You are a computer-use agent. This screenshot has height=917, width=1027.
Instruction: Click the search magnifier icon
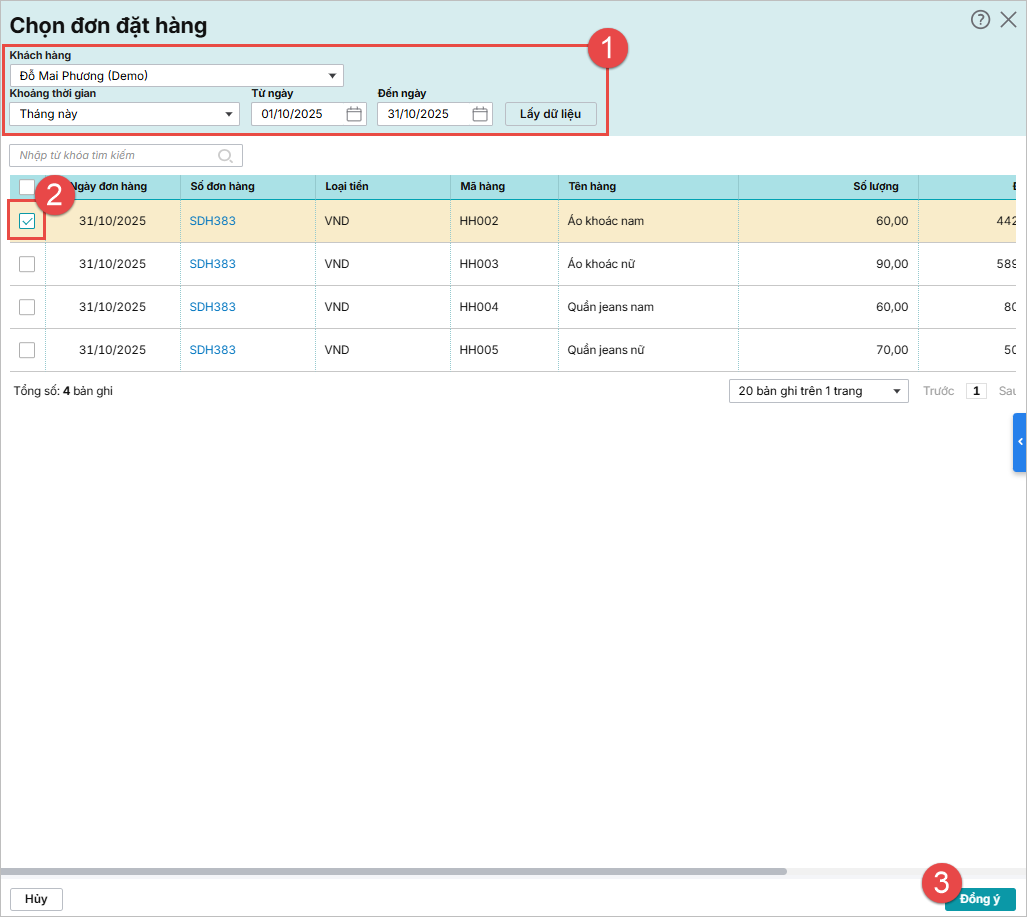click(x=226, y=155)
